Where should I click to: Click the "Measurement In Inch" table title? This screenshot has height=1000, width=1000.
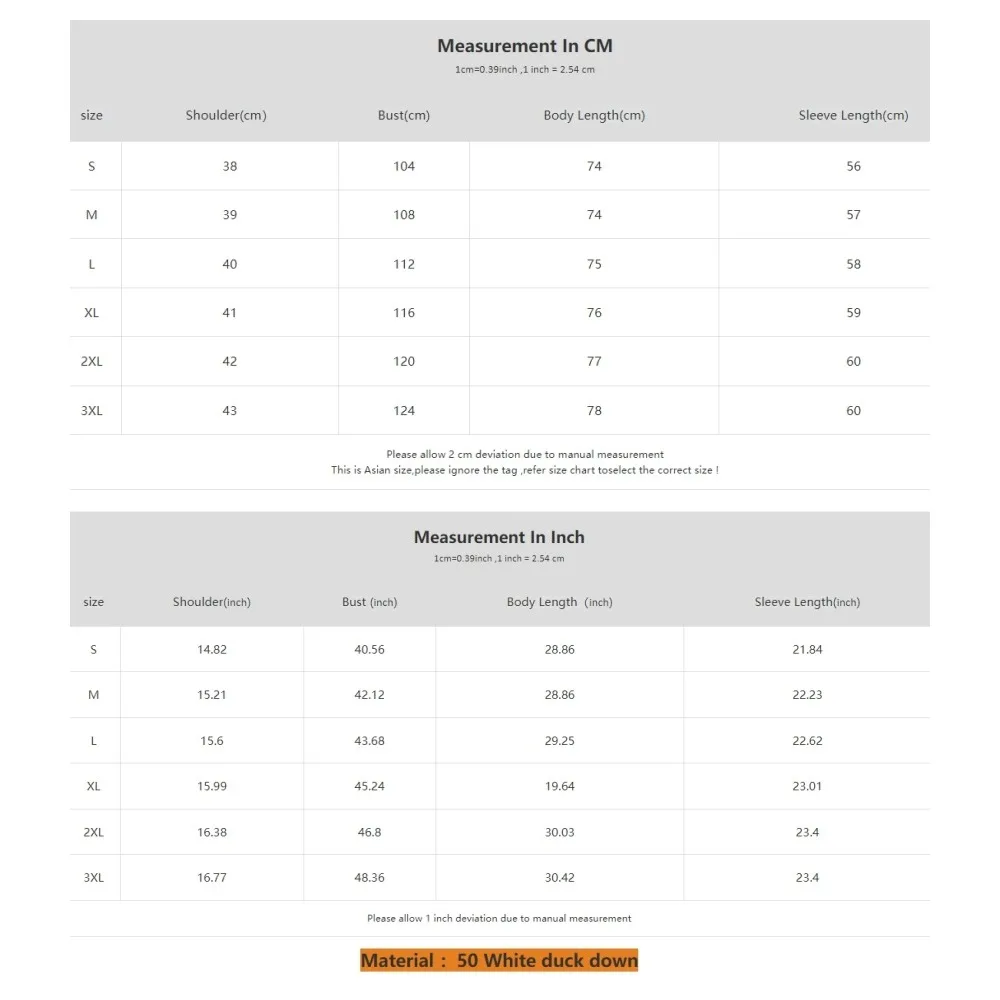tap(499, 537)
